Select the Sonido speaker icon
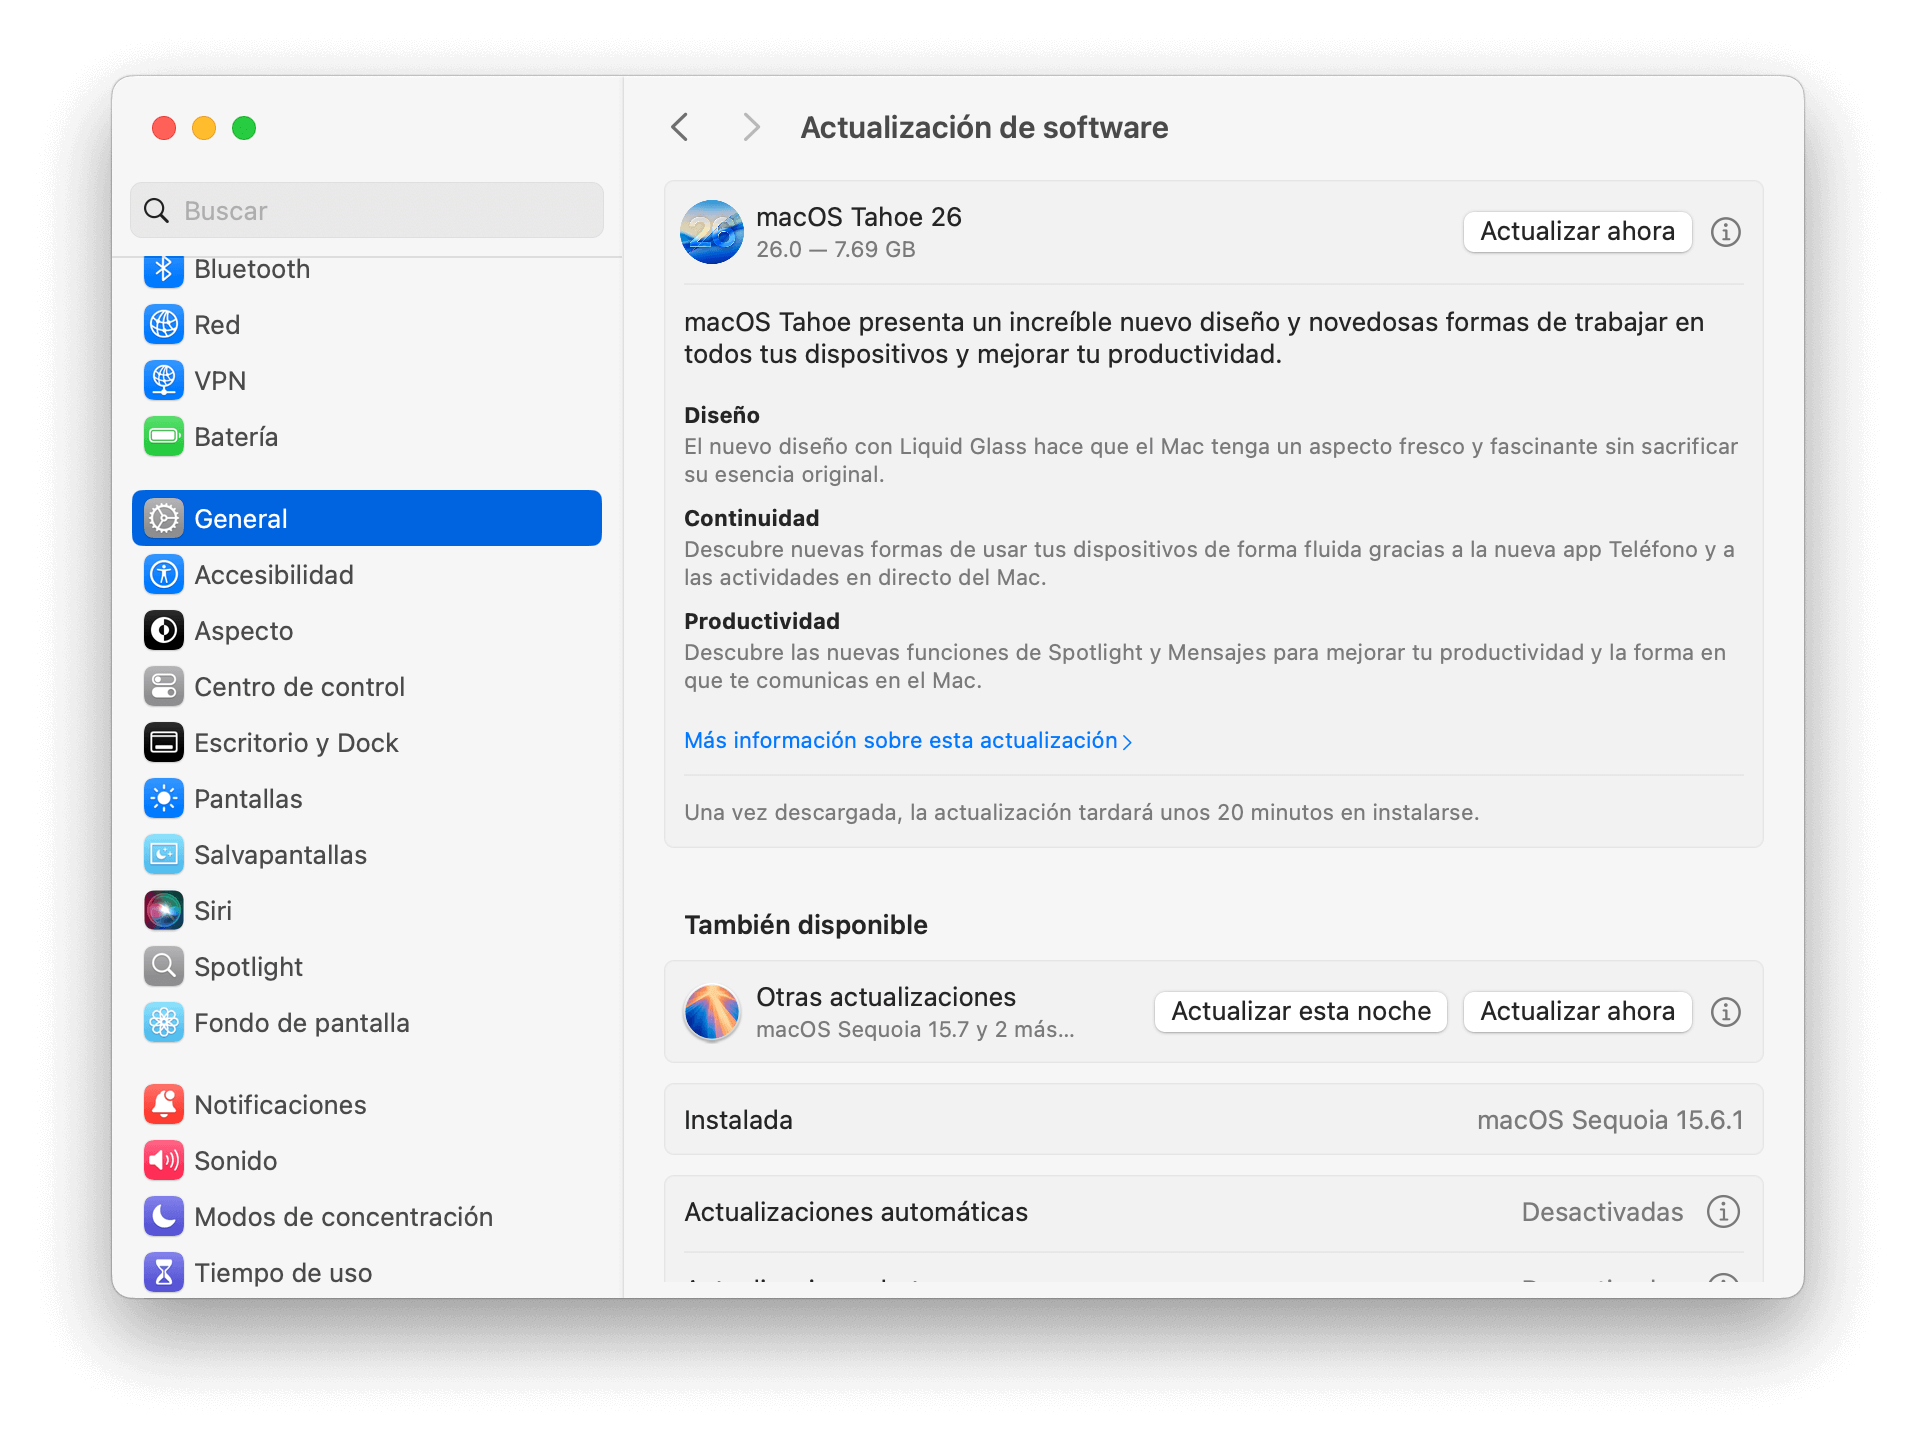The image size is (1916, 1446). [164, 1161]
